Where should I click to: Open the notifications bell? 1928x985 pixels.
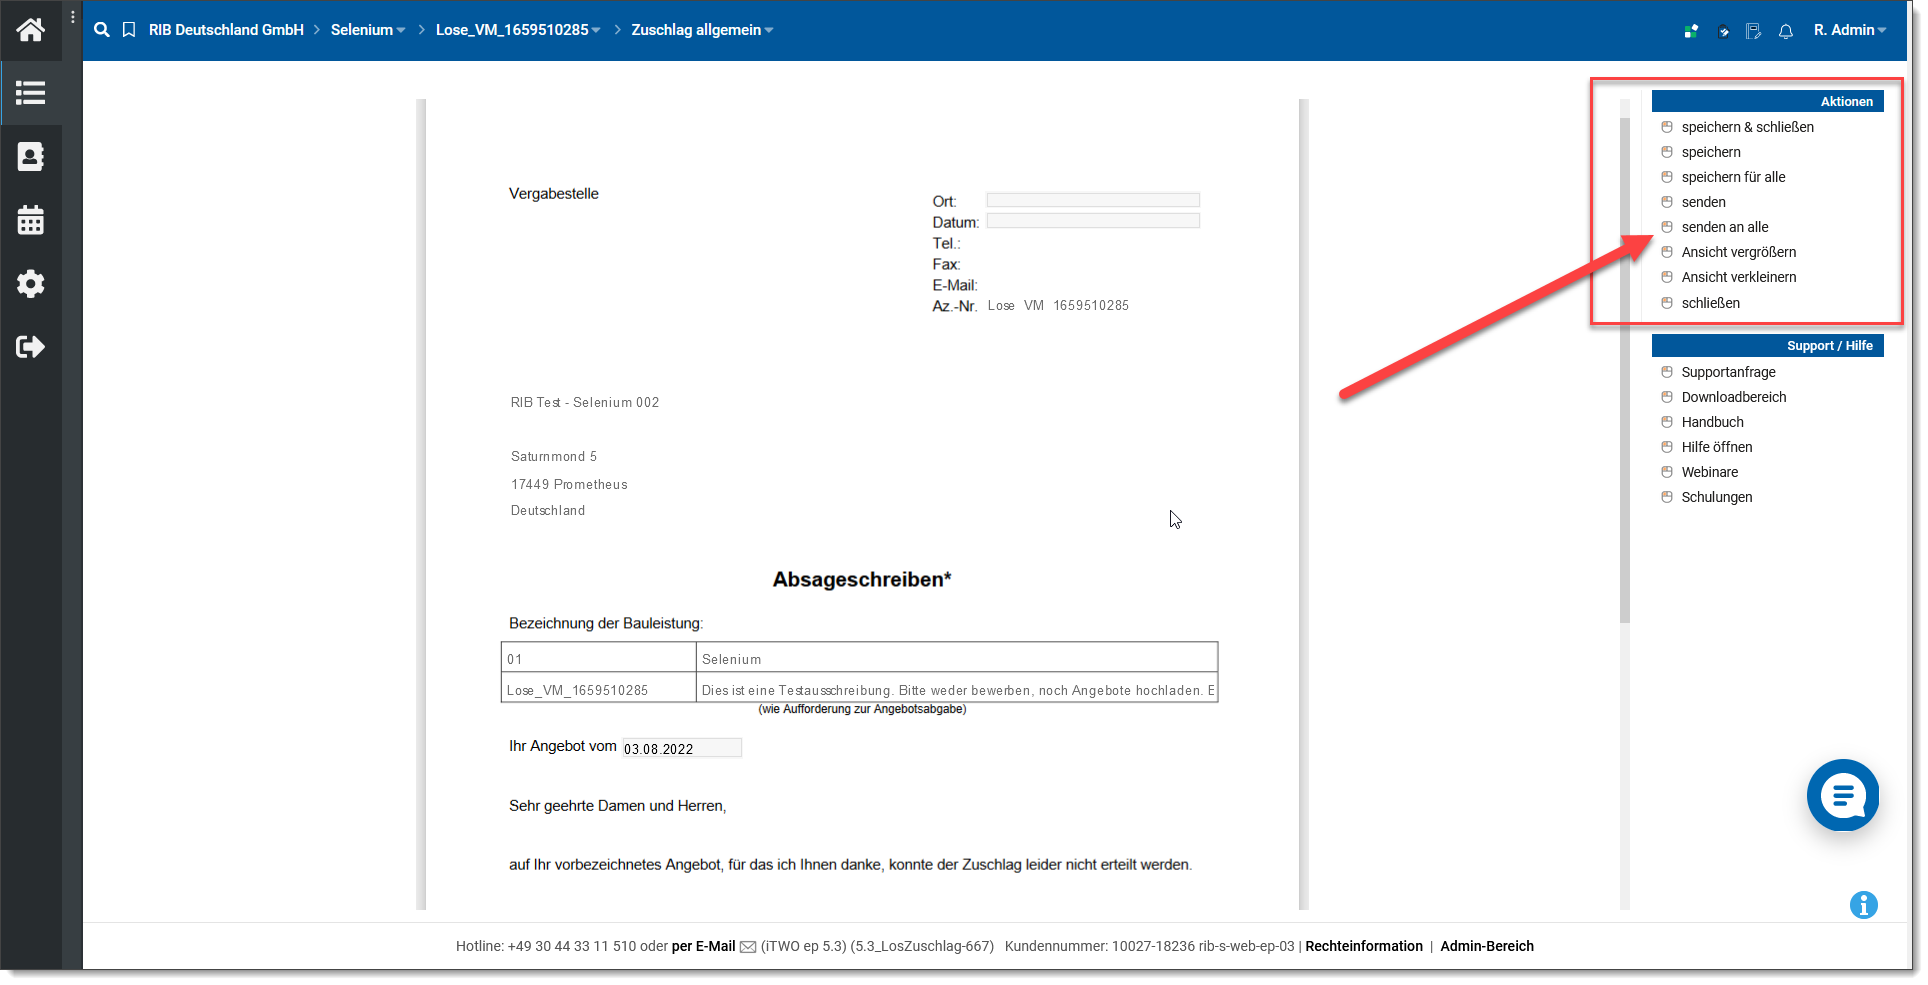(x=1786, y=31)
